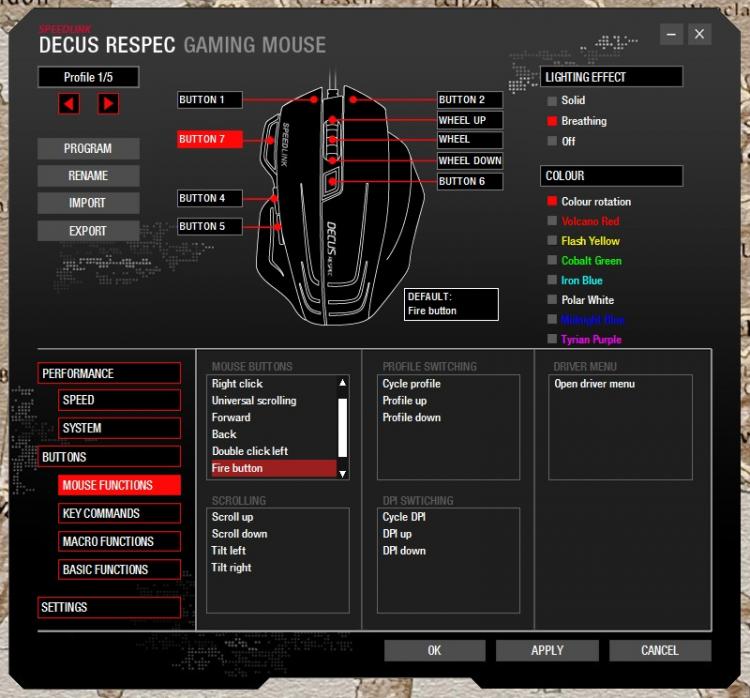
Task: Click the EXPORT button
Action: [x=88, y=231]
